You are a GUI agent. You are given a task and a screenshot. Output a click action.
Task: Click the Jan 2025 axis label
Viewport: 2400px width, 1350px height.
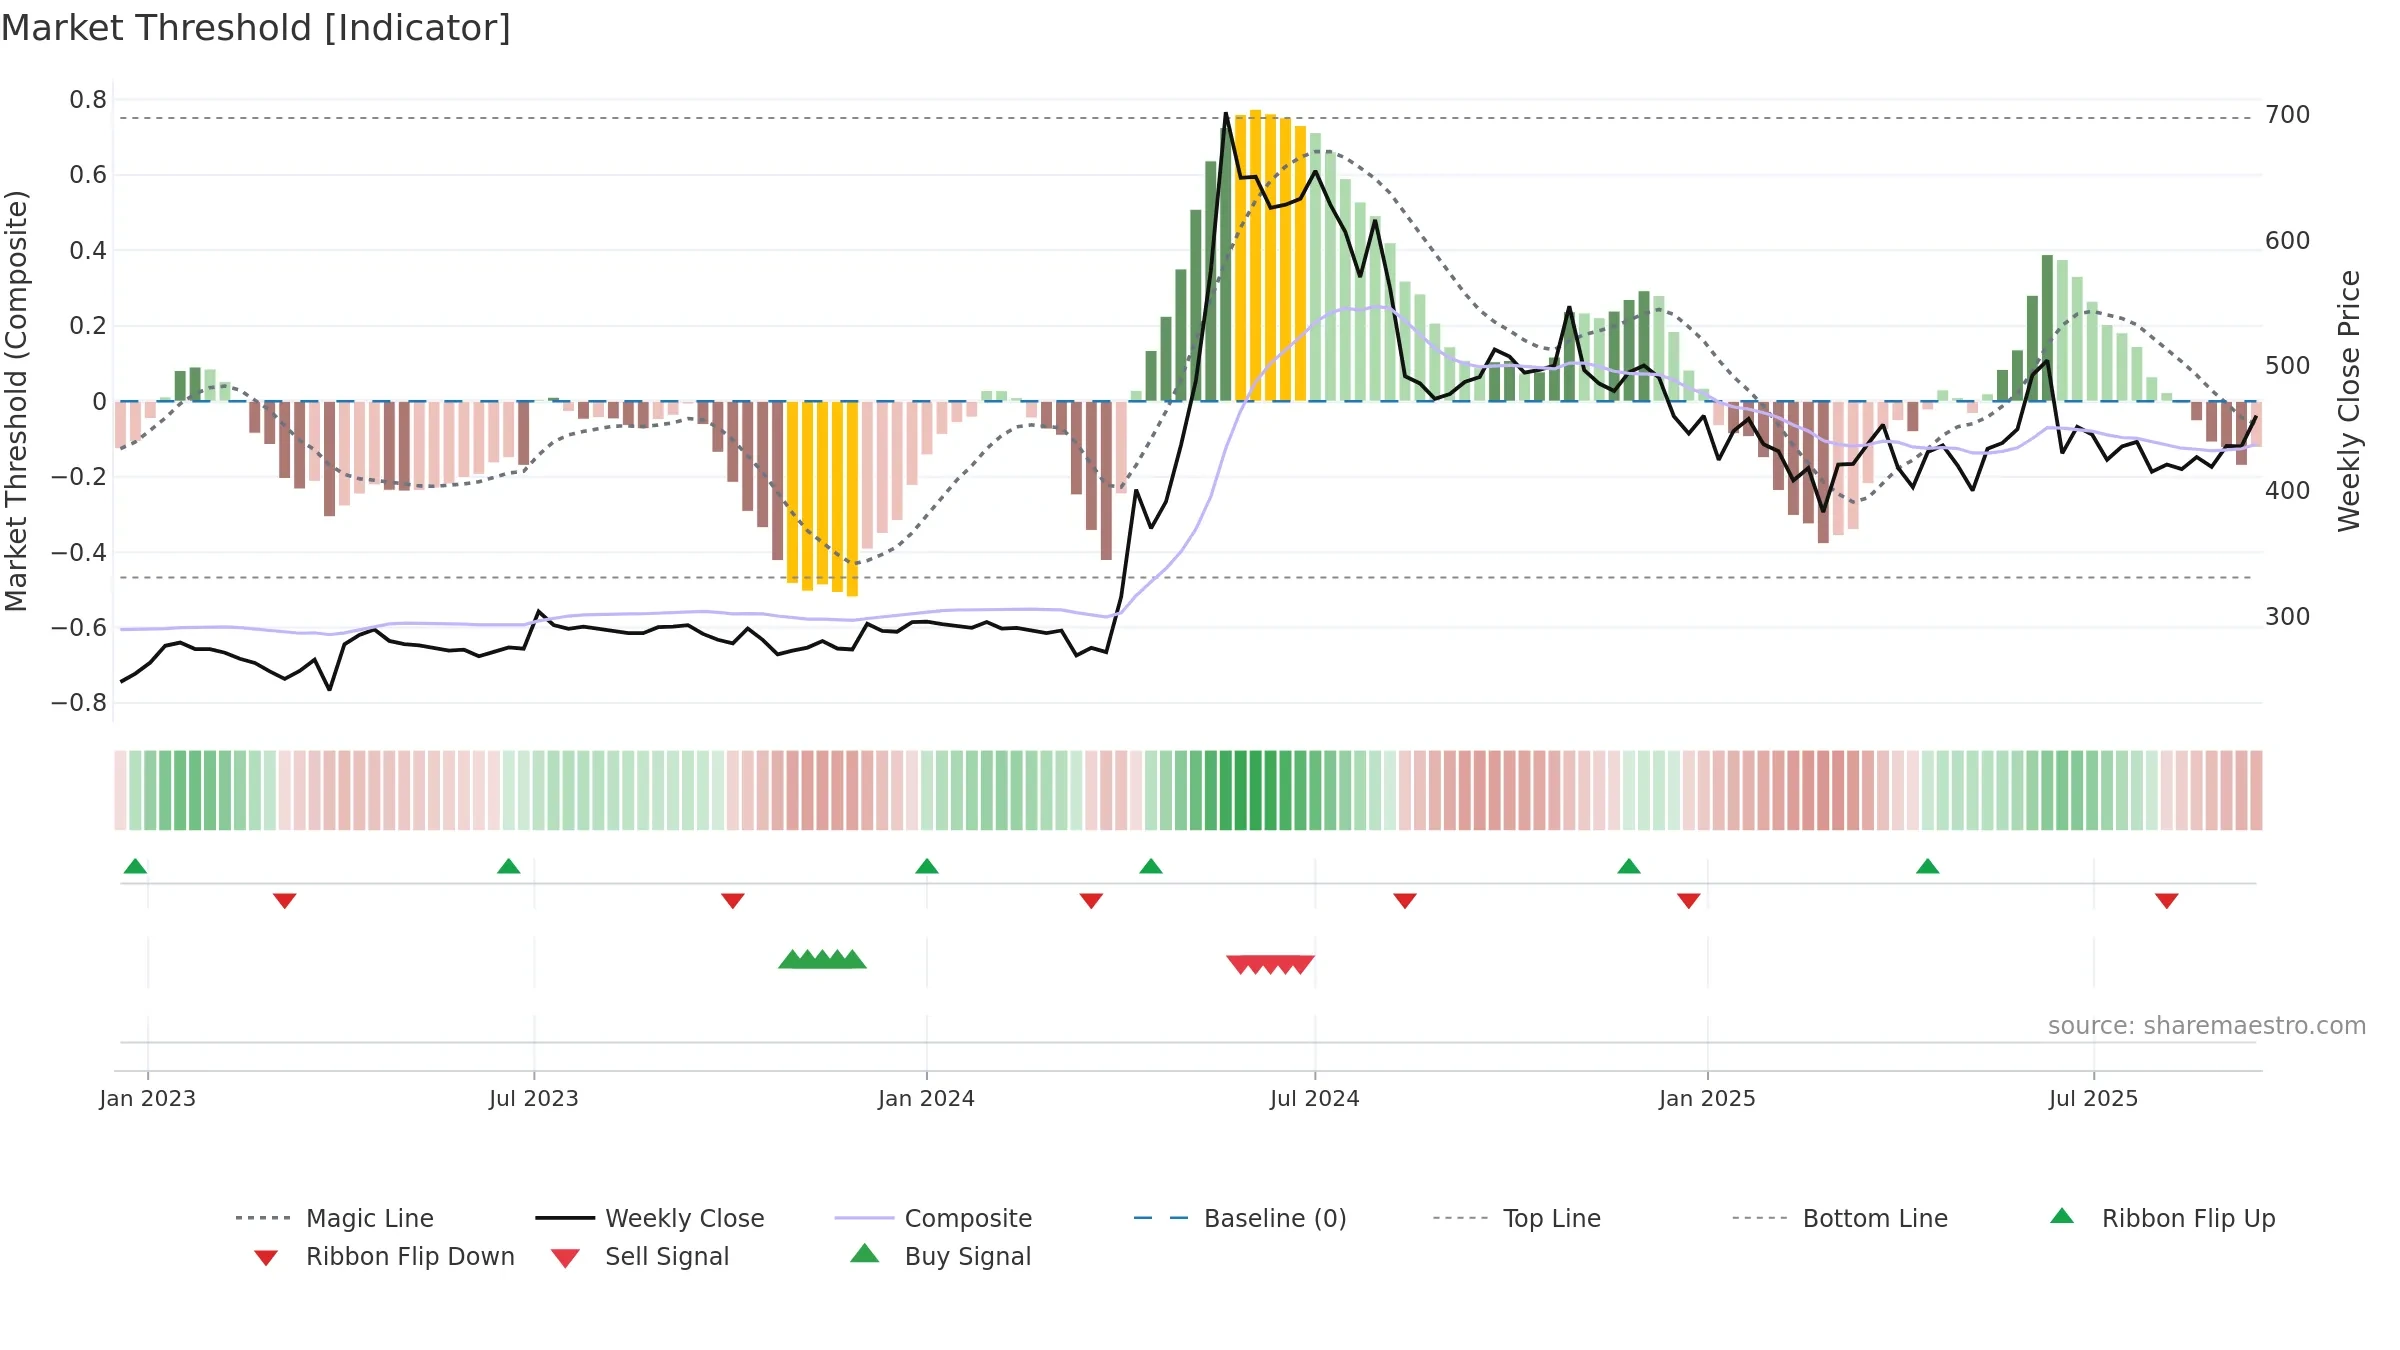pyautogui.click(x=1708, y=1098)
